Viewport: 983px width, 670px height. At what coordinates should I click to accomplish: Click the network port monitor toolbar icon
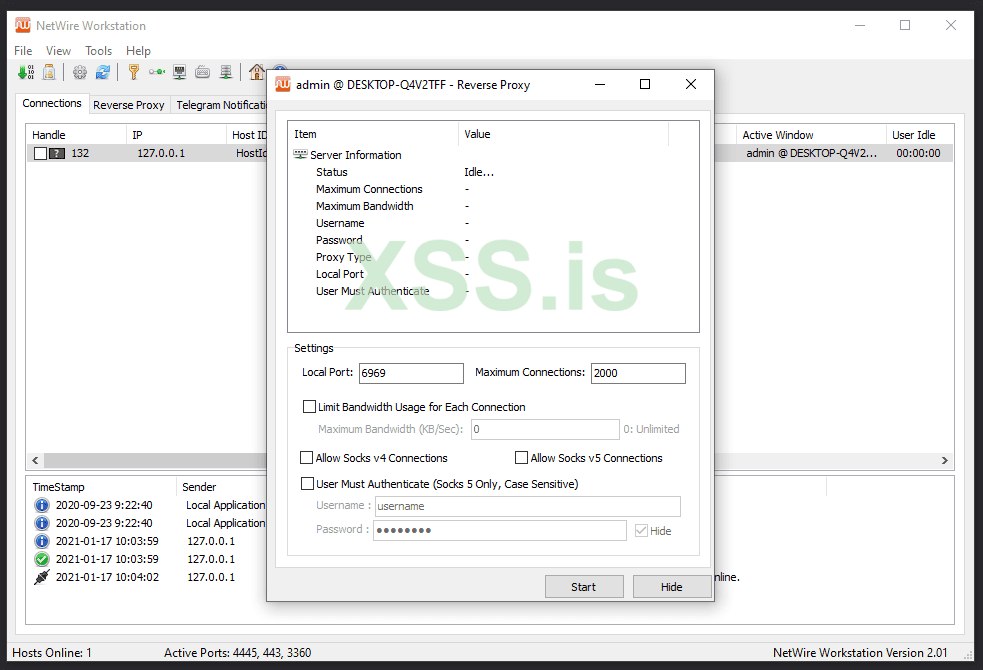click(180, 73)
